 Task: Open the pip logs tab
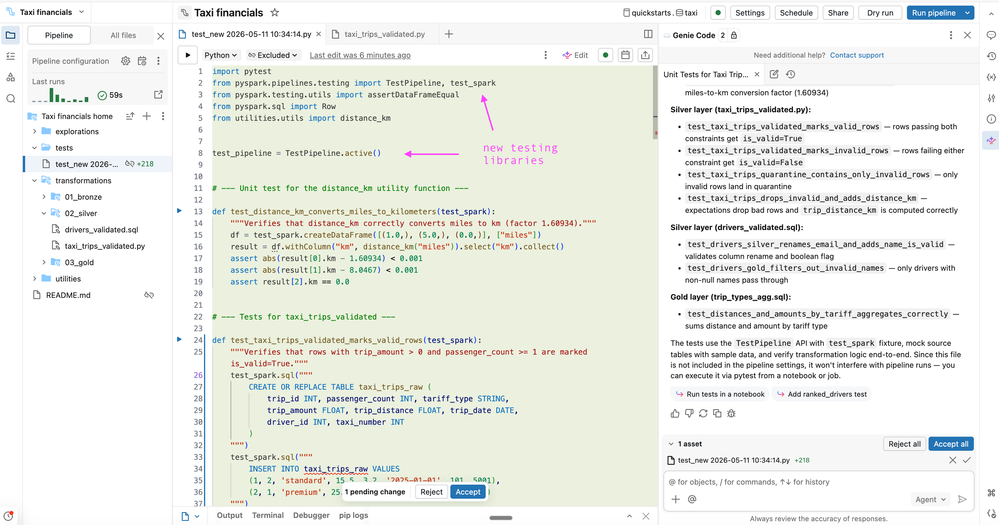point(354,515)
